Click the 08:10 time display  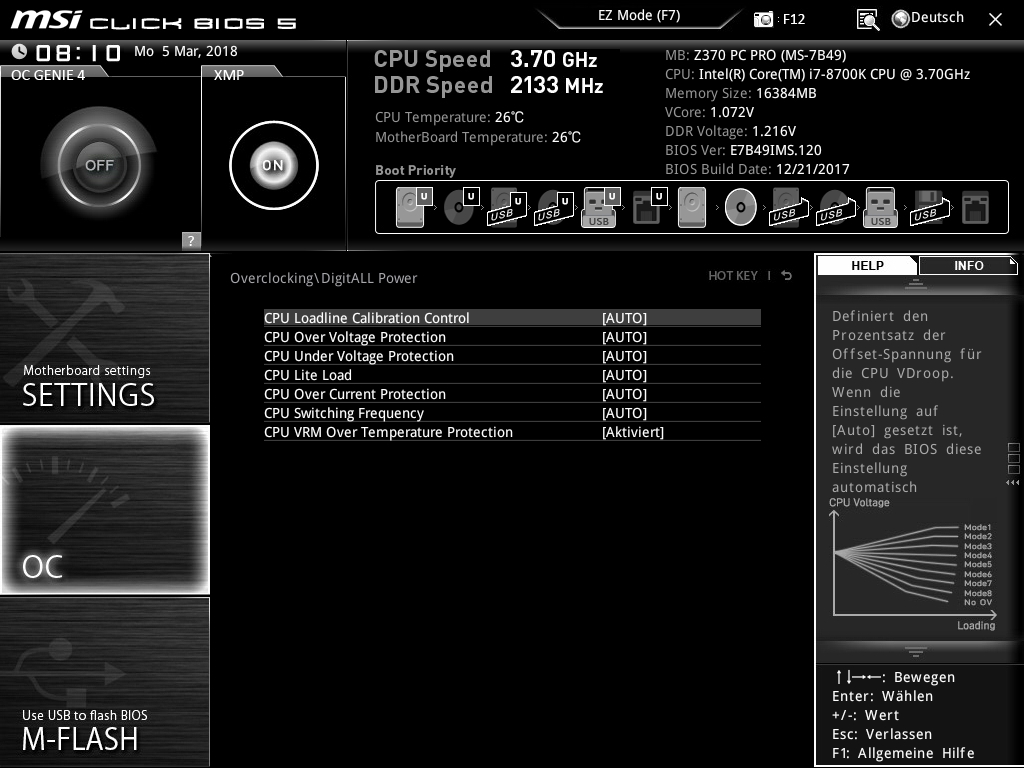(x=78, y=52)
